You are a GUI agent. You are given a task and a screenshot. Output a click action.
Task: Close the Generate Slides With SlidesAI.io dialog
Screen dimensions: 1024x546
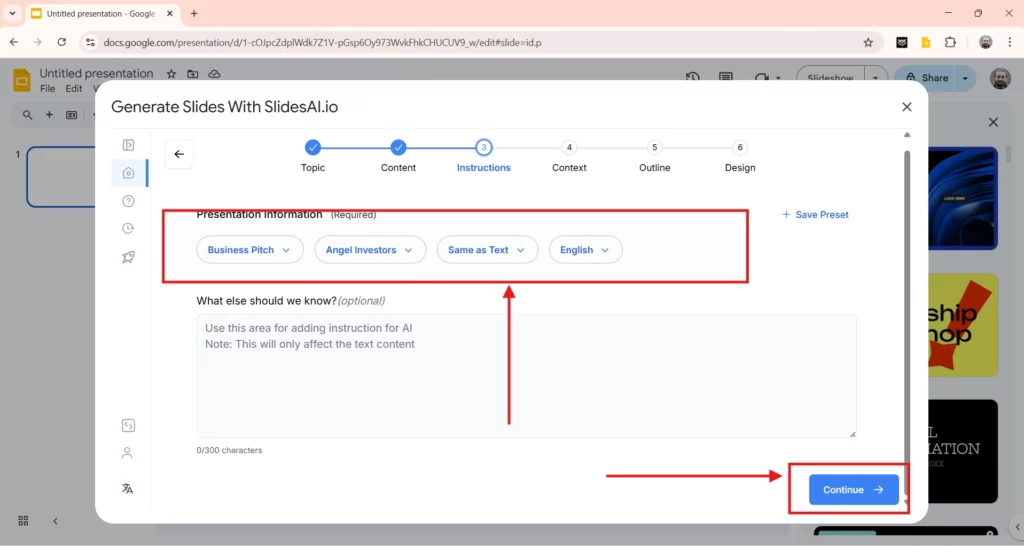(x=907, y=107)
